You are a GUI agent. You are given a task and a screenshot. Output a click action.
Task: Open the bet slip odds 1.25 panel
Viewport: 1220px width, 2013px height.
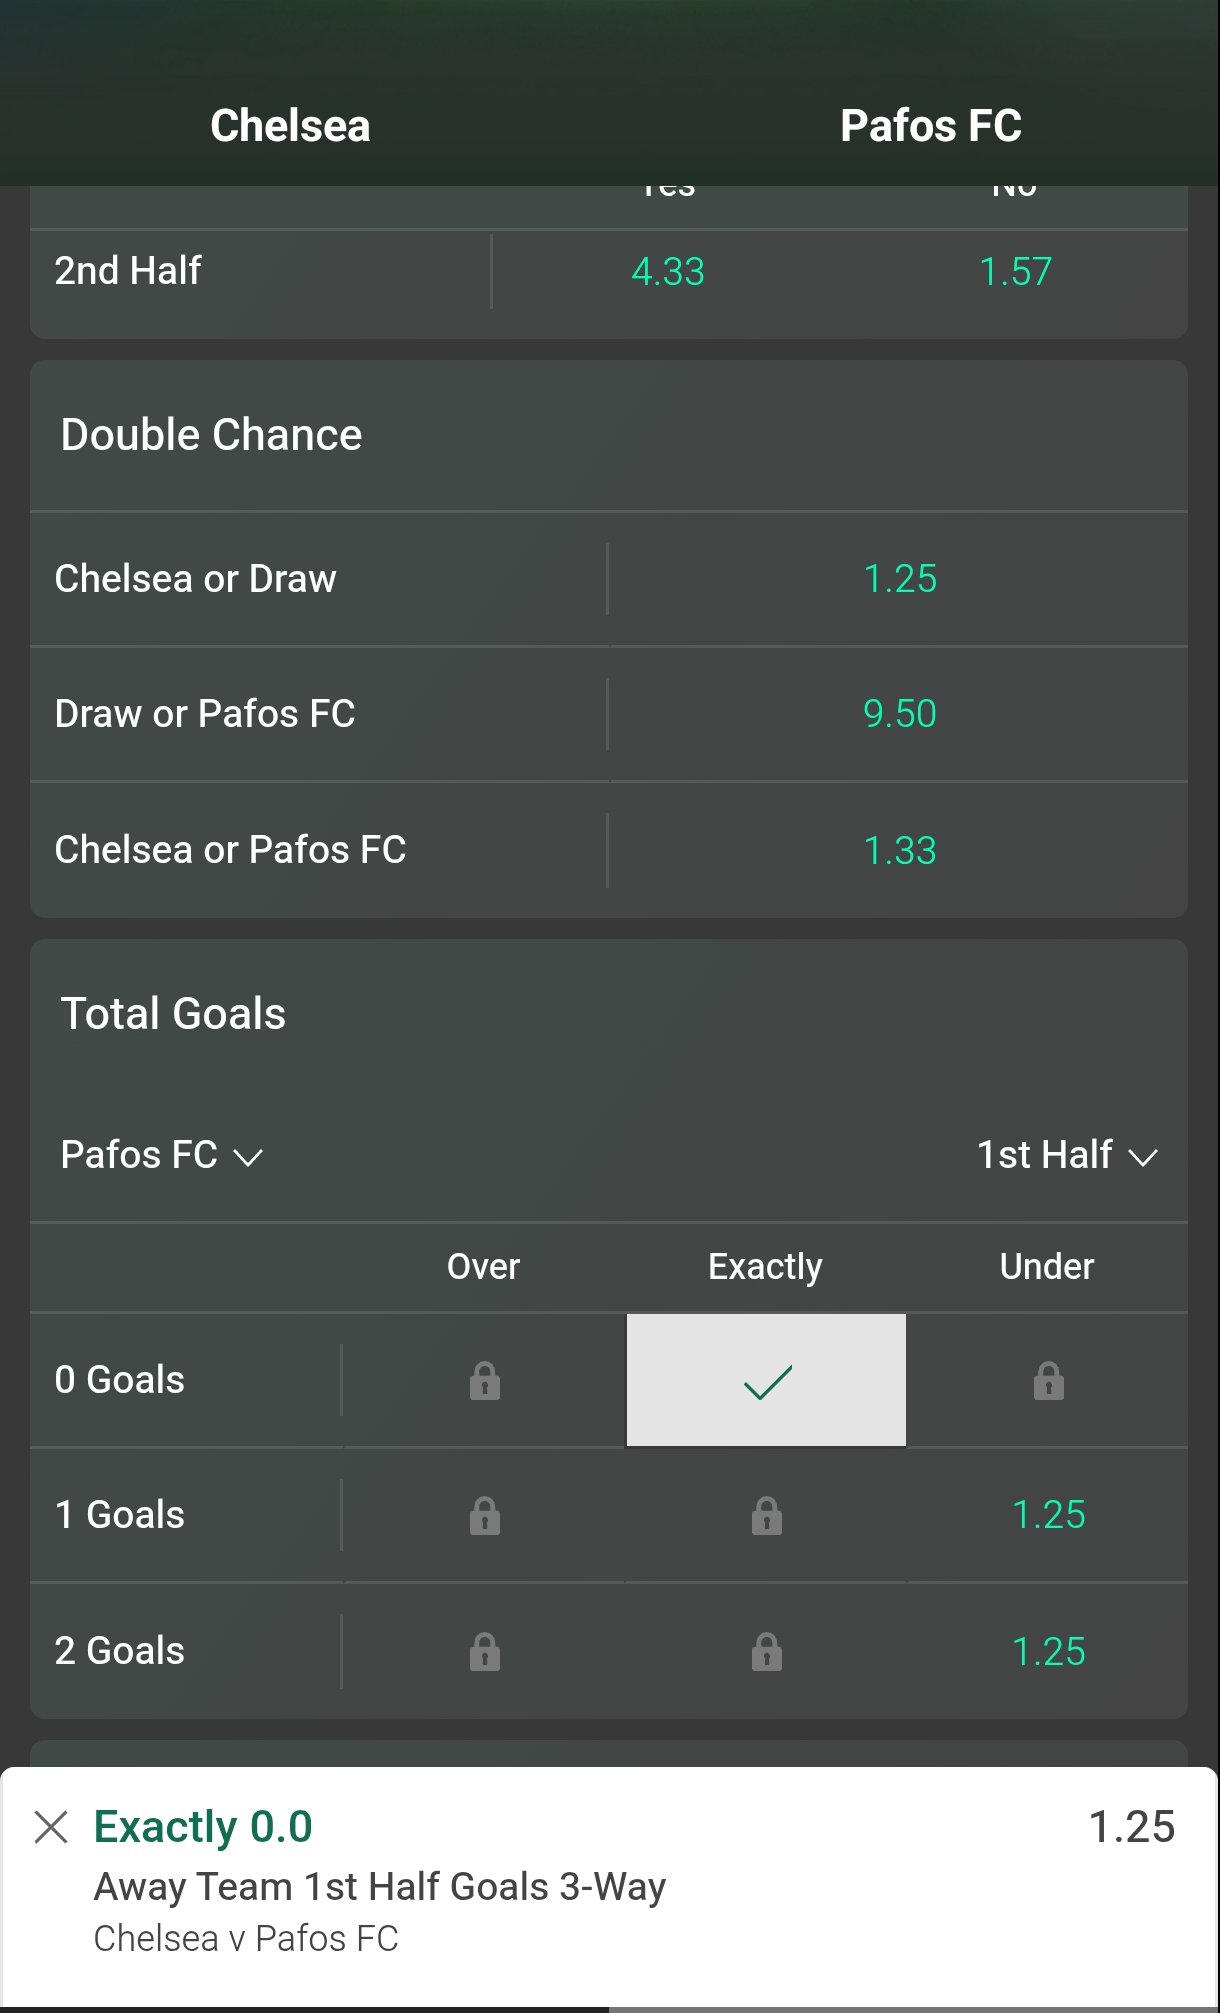[1131, 1826]
